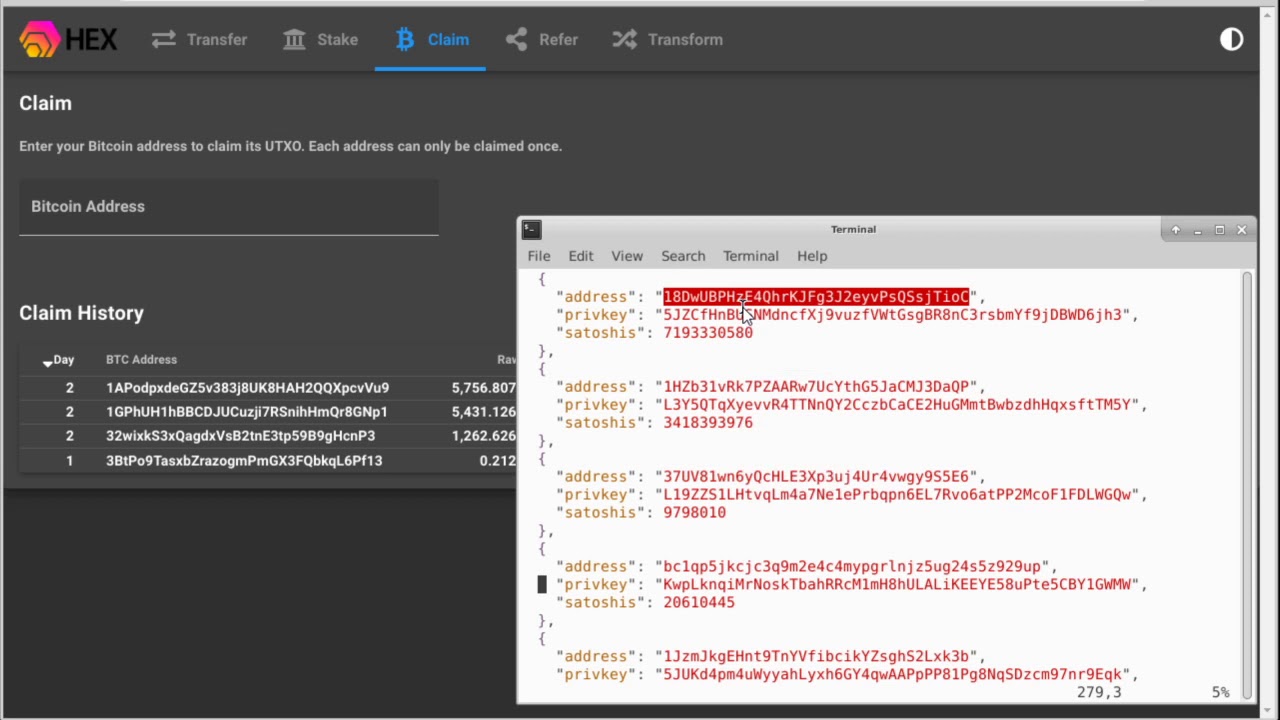Click the Terminal vertical scrollbar
Viewport: 1280px width, 720px height.
1247,484
